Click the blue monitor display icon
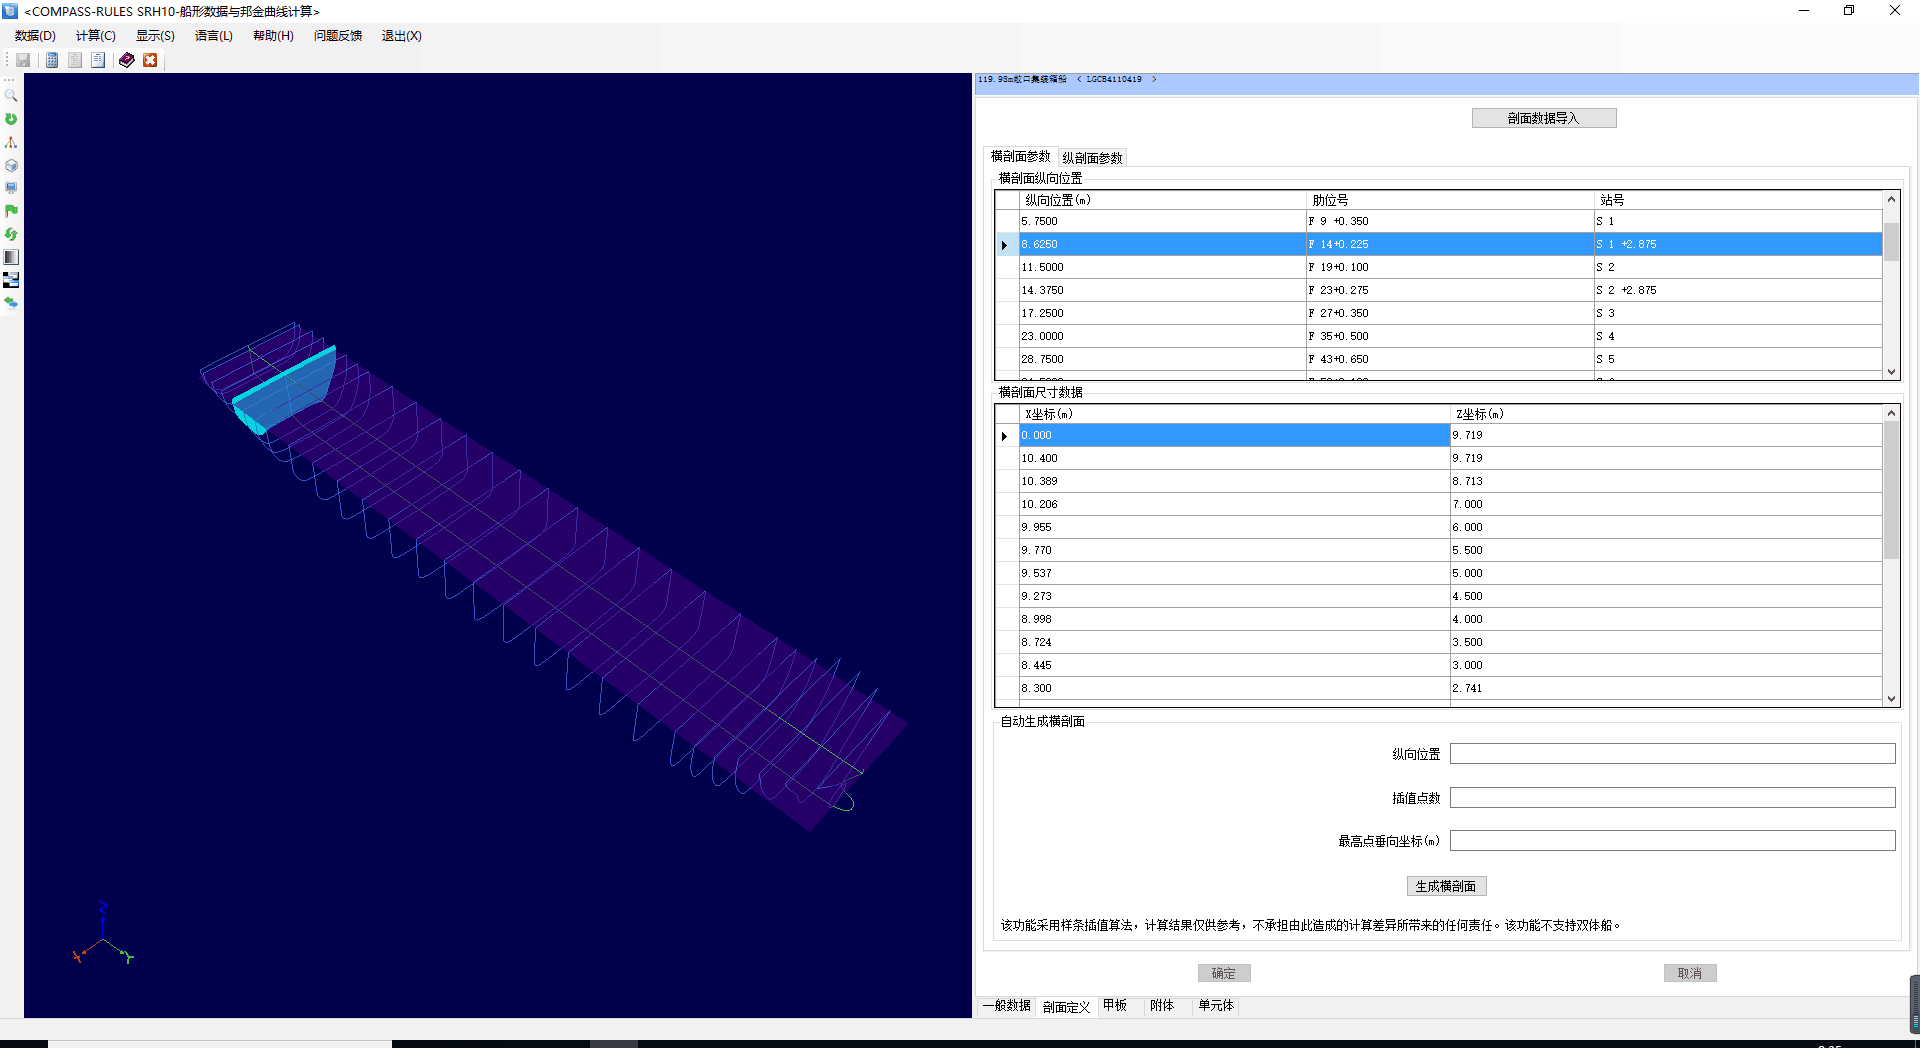Viewport: 1920px width, 1048px height. [x=11, y=188]
